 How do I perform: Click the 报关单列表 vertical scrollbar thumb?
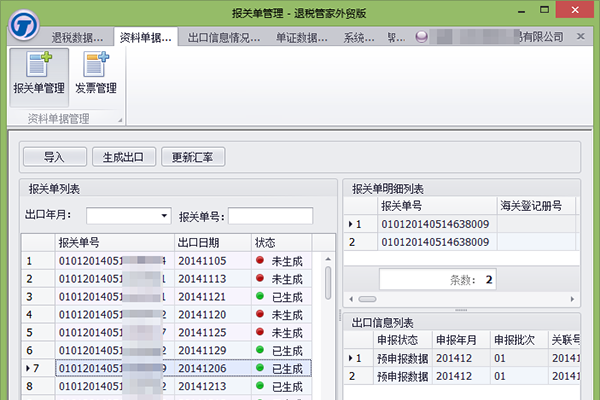point(328,283)
